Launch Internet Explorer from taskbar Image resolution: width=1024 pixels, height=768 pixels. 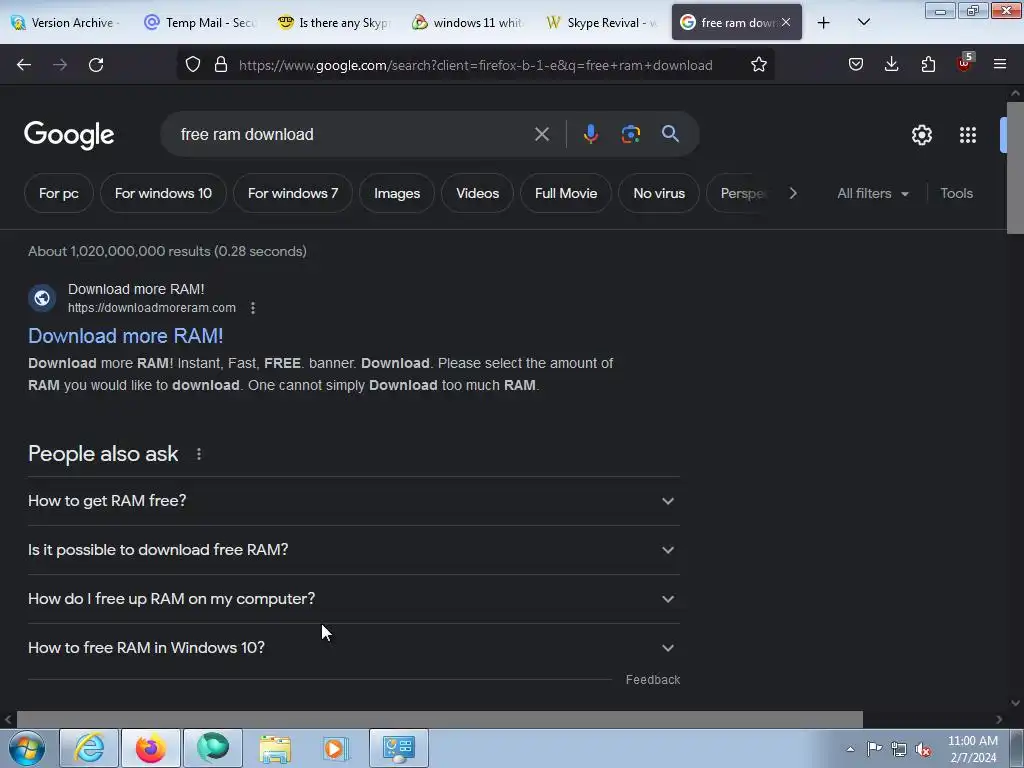click(89, 748)
